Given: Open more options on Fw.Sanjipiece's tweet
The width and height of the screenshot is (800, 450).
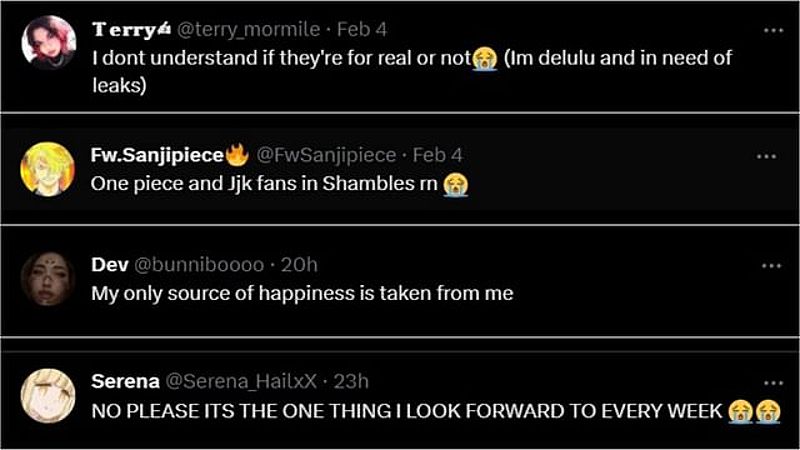Looking at the screenshot, I should pyautogui.click(x=766, y=157).
